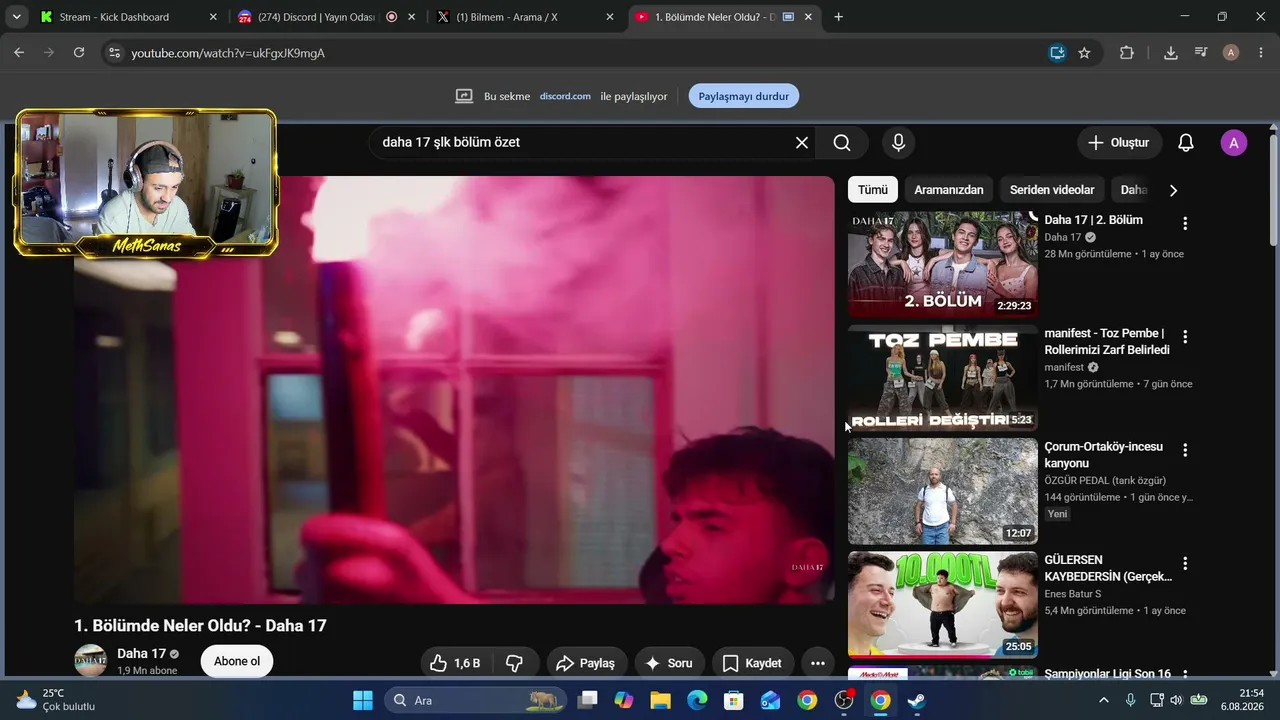The image size is (1280, 720).
Task: Select the Aramanızdan filter chip
Action: coord(949,190)
